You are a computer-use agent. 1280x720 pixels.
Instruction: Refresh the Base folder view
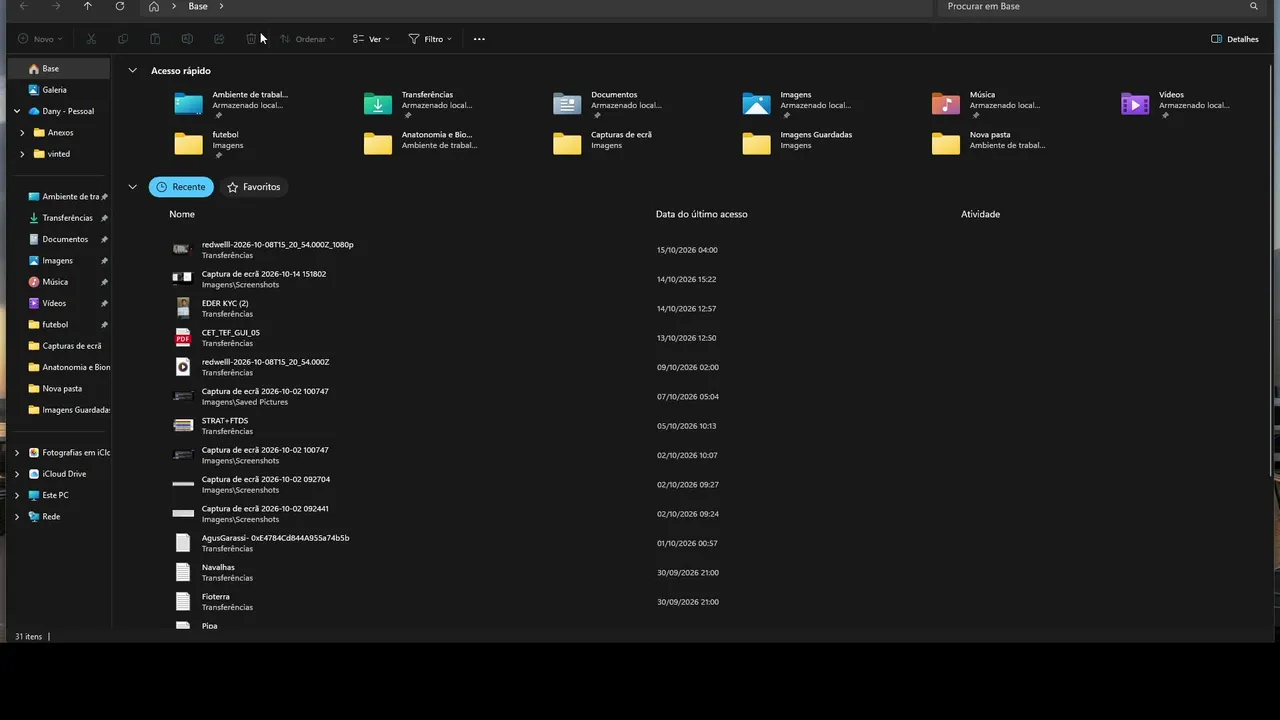pos(120,6)
